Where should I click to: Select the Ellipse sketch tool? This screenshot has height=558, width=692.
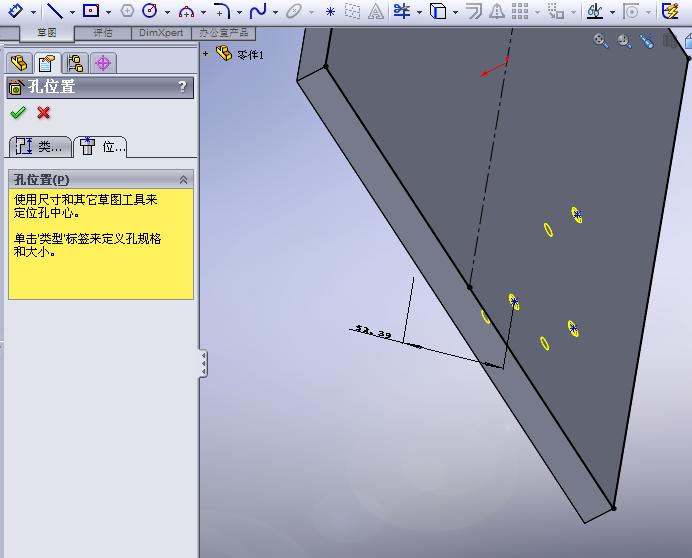click(293, 11)
